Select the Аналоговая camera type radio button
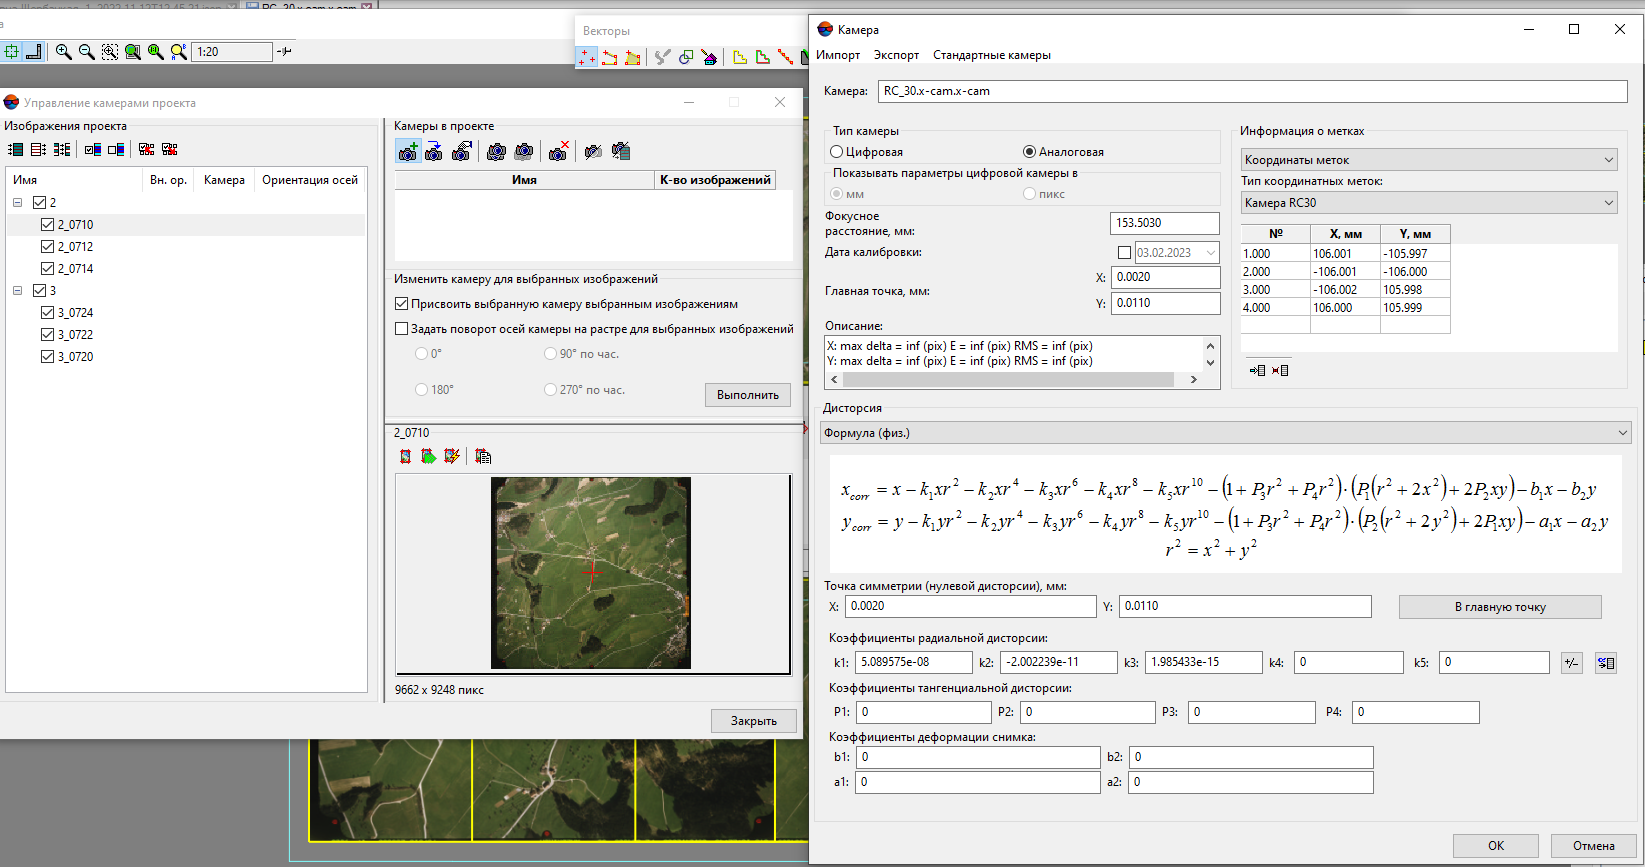The height and width of the screenshot is (867, 1645). (x=1029, y=152)
